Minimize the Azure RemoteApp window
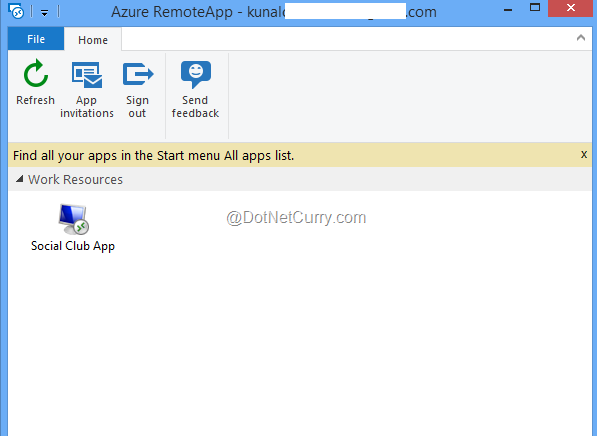The height and width of the screenshot is (436, 597). tap(508, 9)
